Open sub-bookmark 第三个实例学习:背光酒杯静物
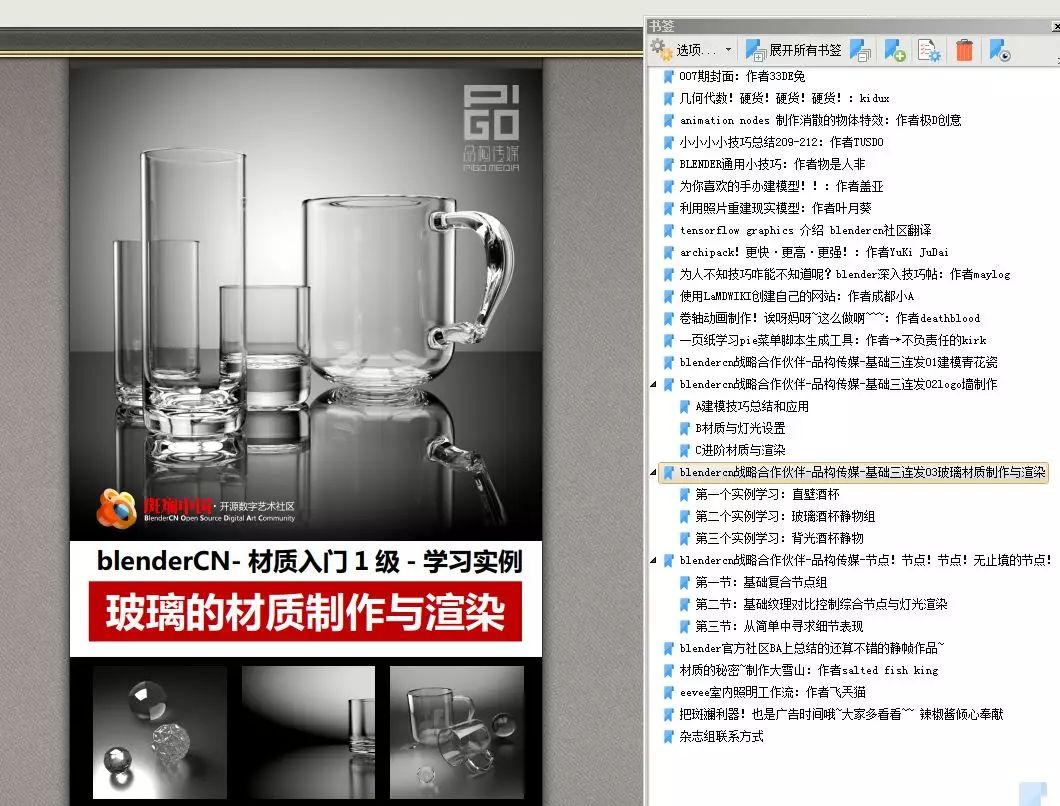This screenshot has height=806, width=1060. (x=779, y=538)
